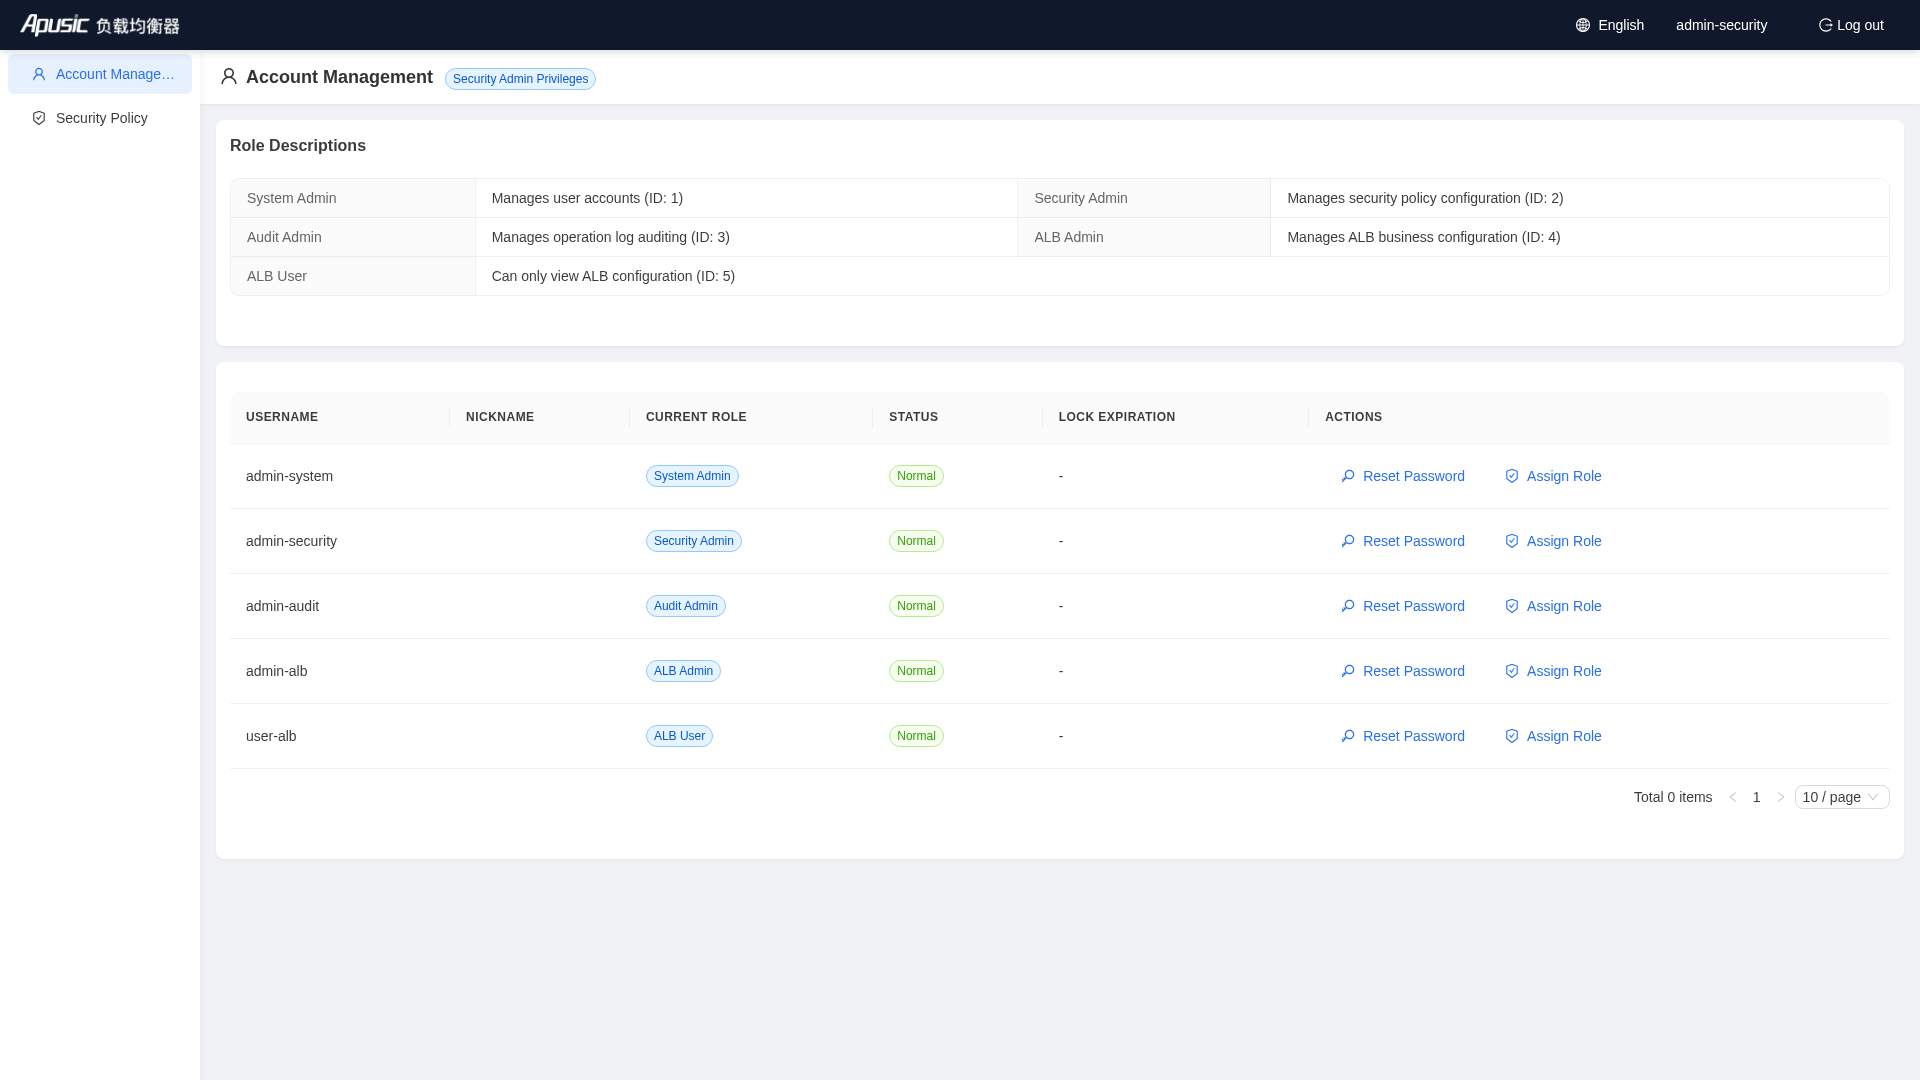Open Security Policy in sidebar
Screen dimensions: 1920x1080
(100, 118)
